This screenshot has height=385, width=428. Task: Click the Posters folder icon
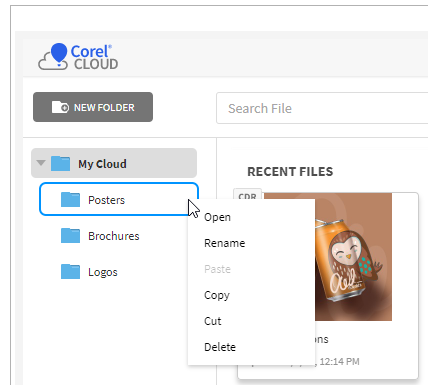(x=70, y=199)
